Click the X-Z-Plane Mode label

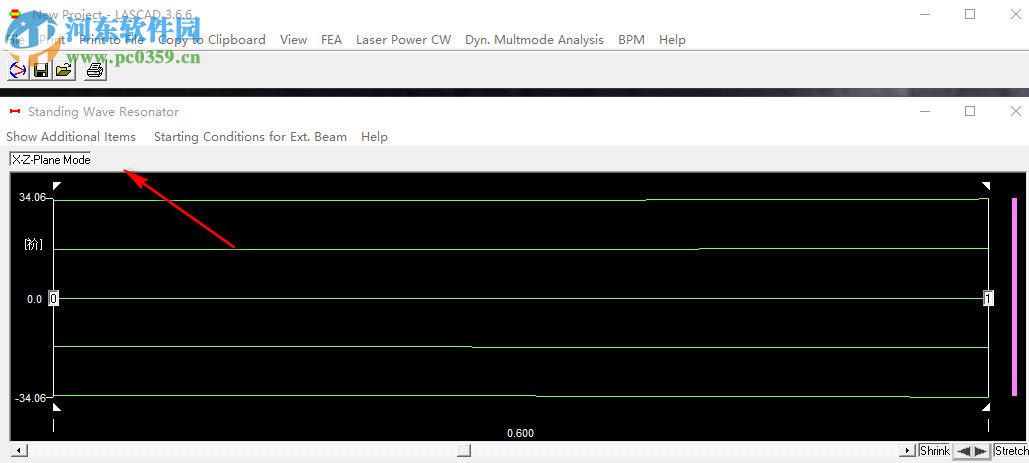(51, 159)
